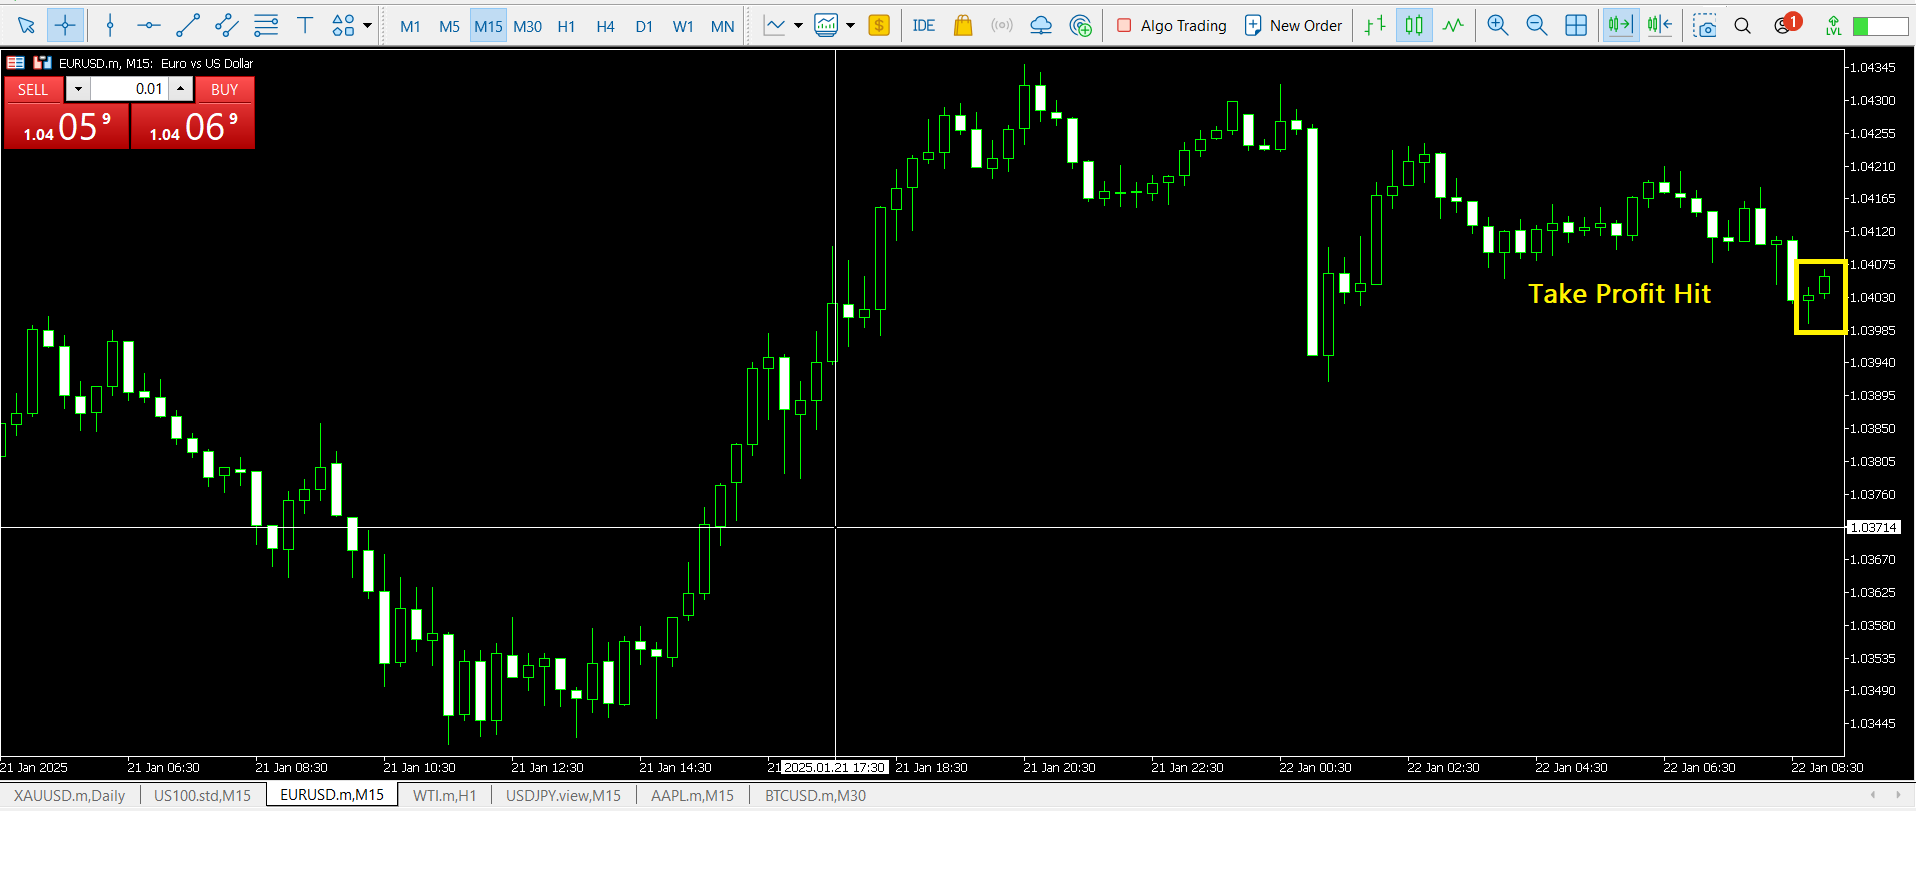Expand the shapes objects dropdown arrow

[368, 26]
